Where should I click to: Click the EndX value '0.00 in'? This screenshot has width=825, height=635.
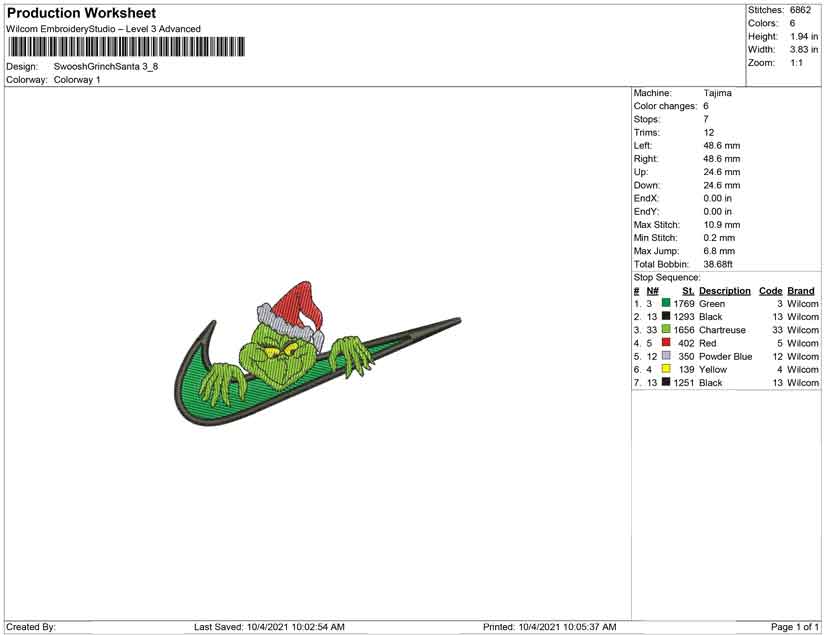pyautogui.click(x=718, y=198)
